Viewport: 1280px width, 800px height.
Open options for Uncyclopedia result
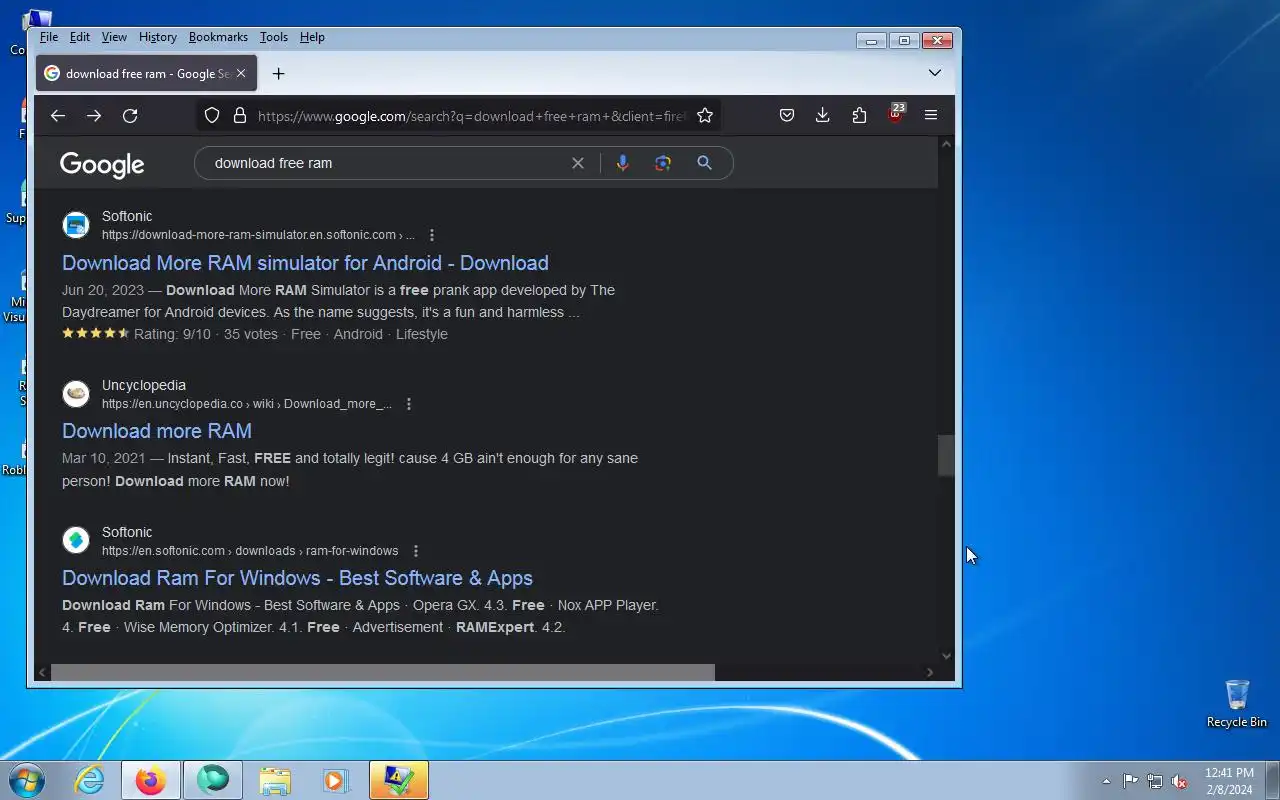pos(409,404)
